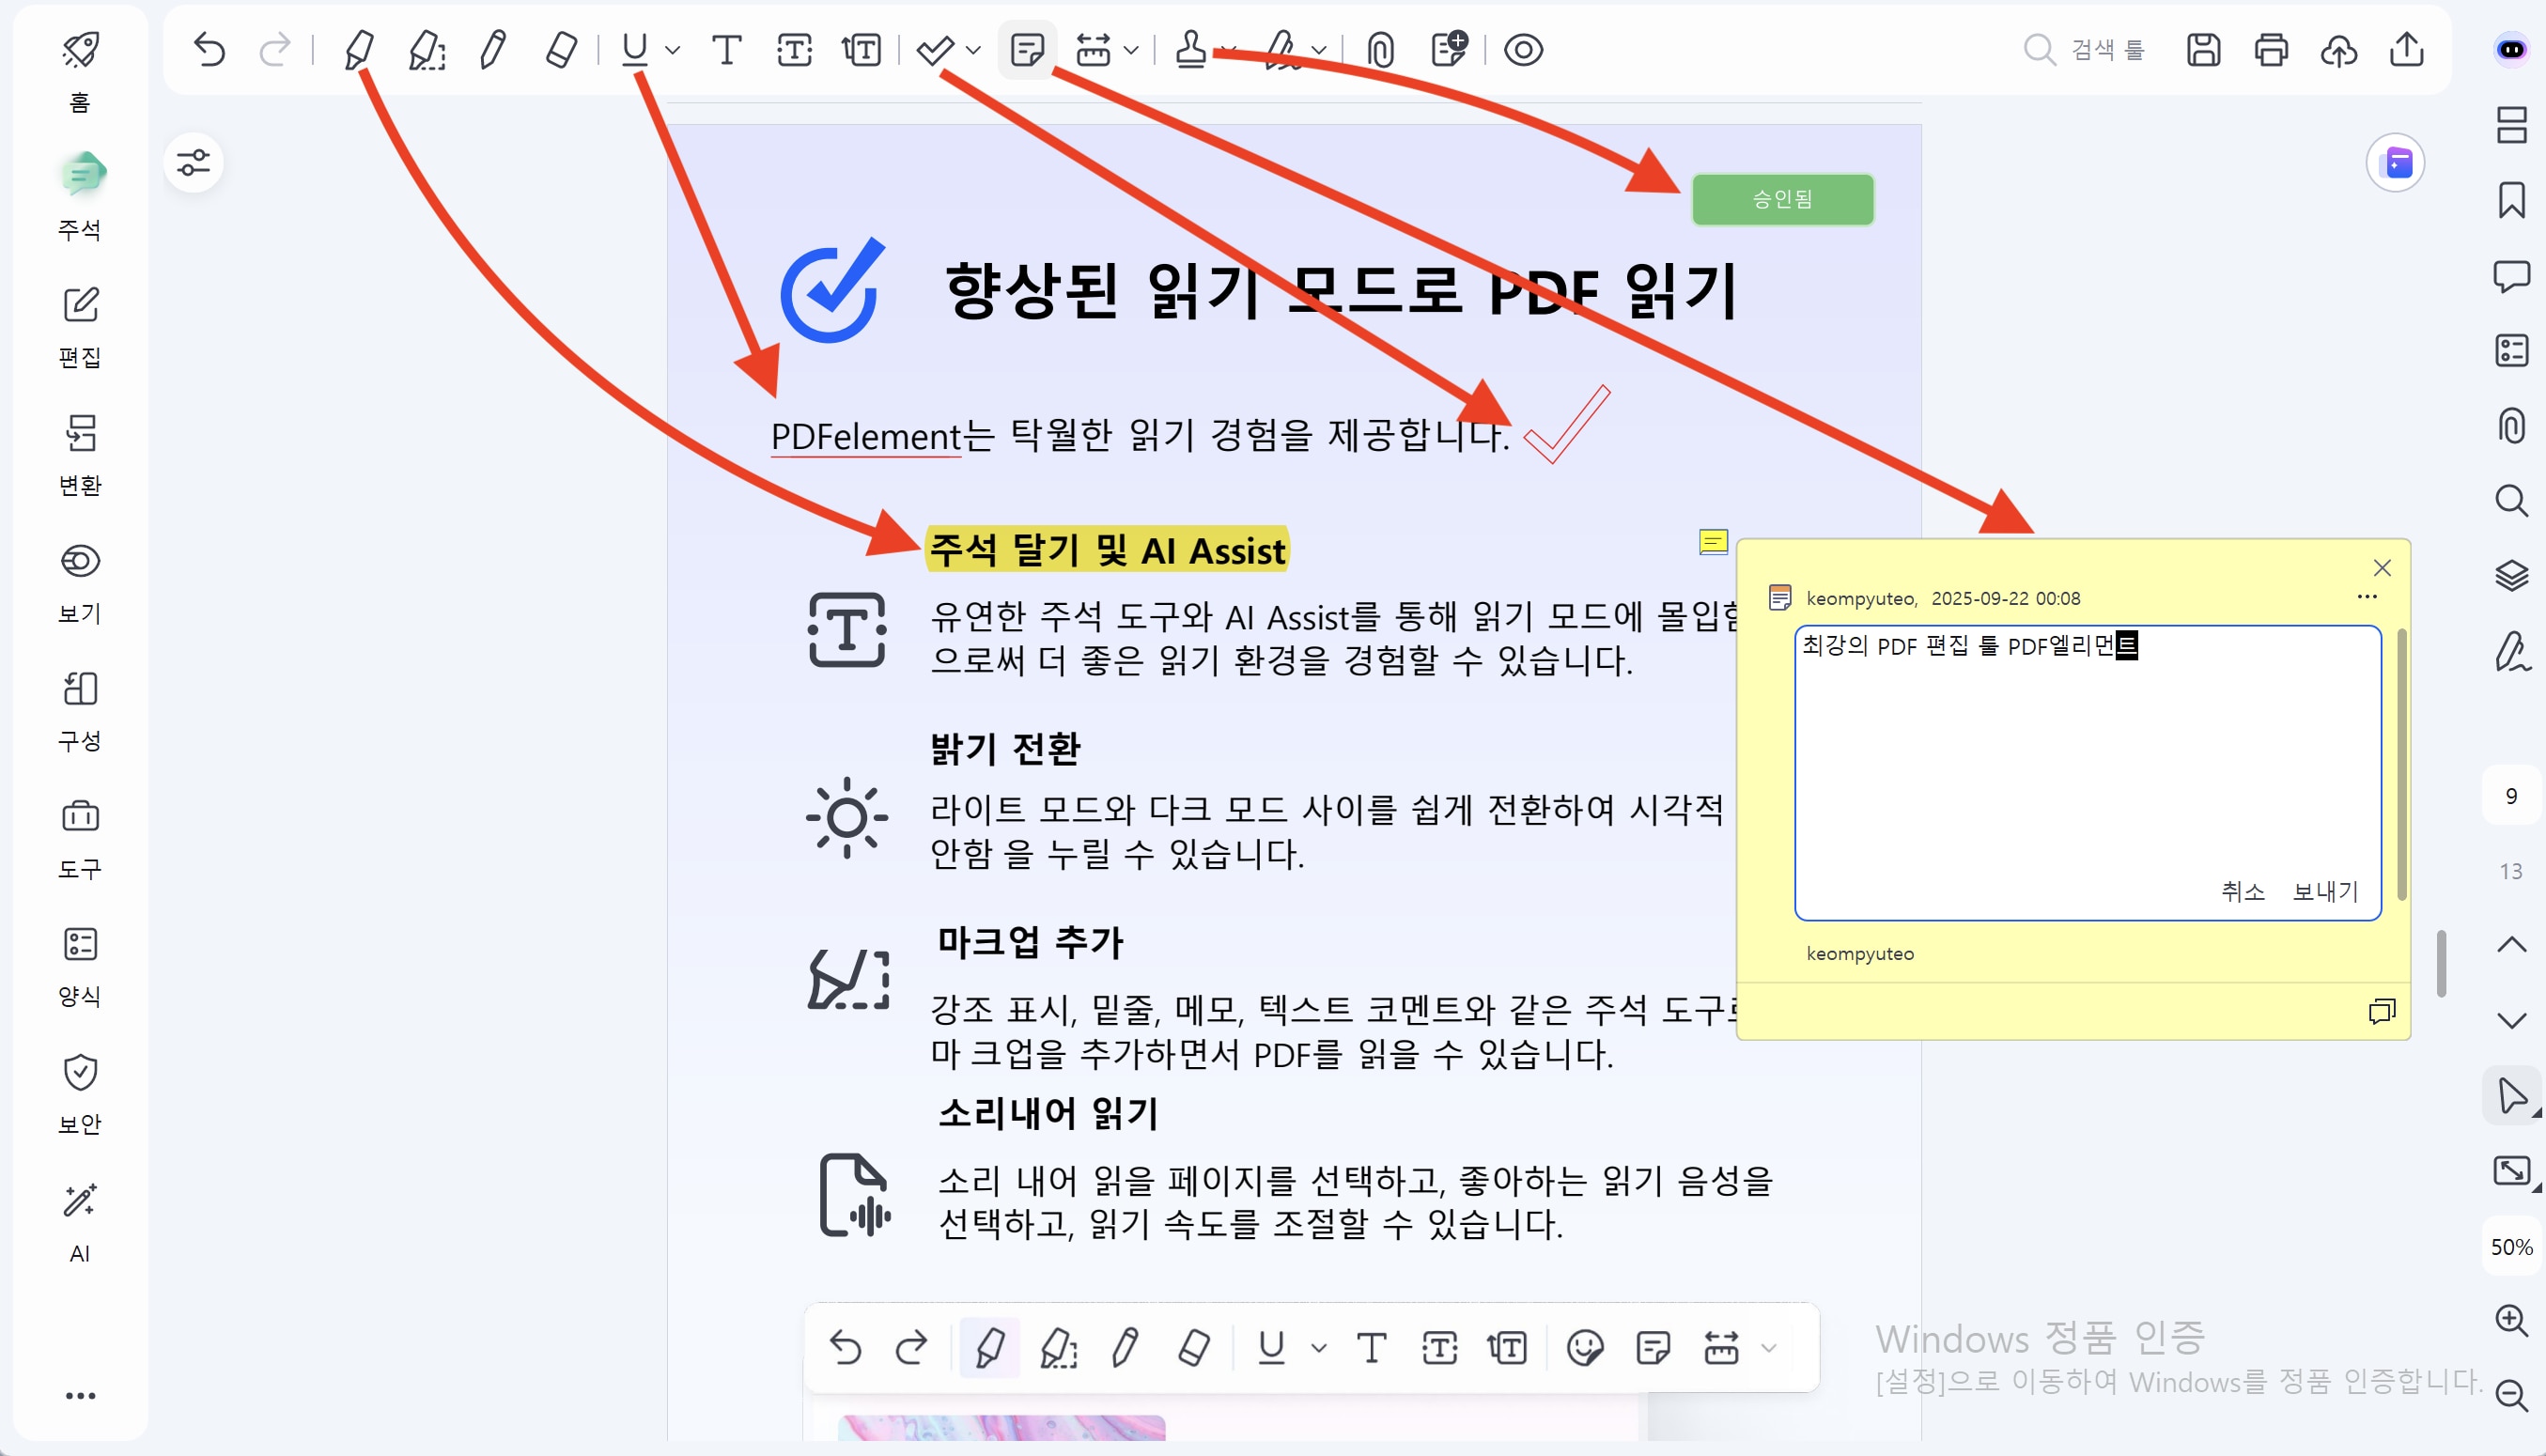Toggle annotation visibility eye icon
Viewport: 2546px width, 1456px height.
click(1523, 49)
